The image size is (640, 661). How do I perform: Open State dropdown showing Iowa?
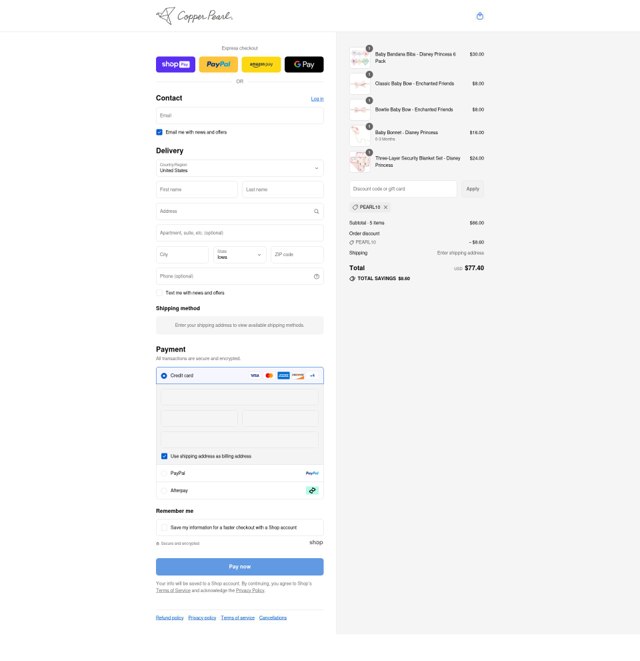(240, 255)
